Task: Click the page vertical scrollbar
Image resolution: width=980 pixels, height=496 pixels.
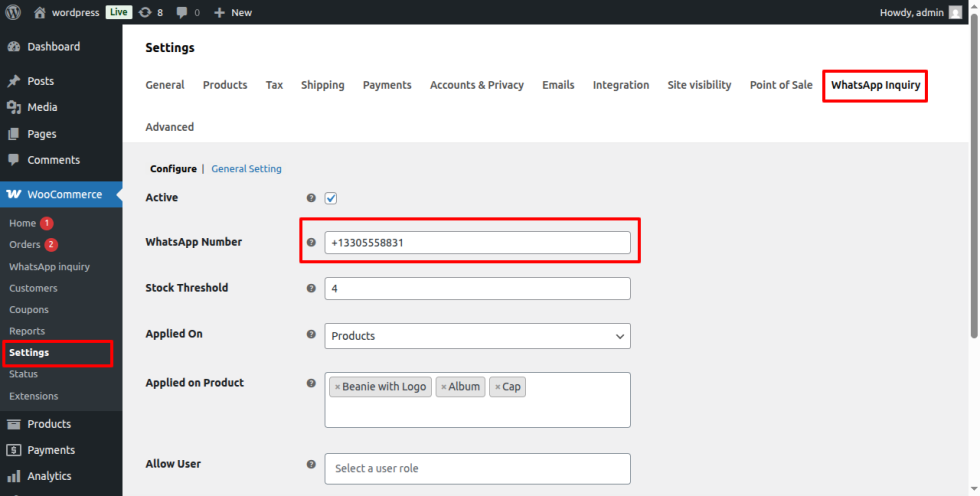Action: (974, 175)
